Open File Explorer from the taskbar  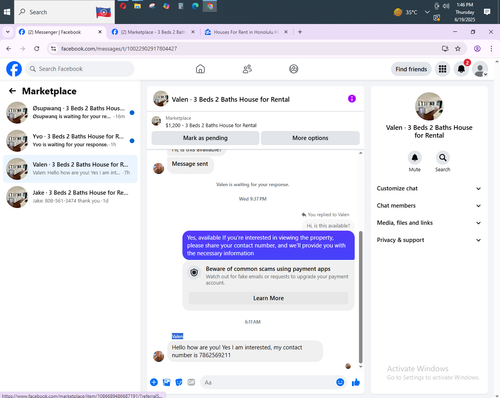(x=137, y=6)
